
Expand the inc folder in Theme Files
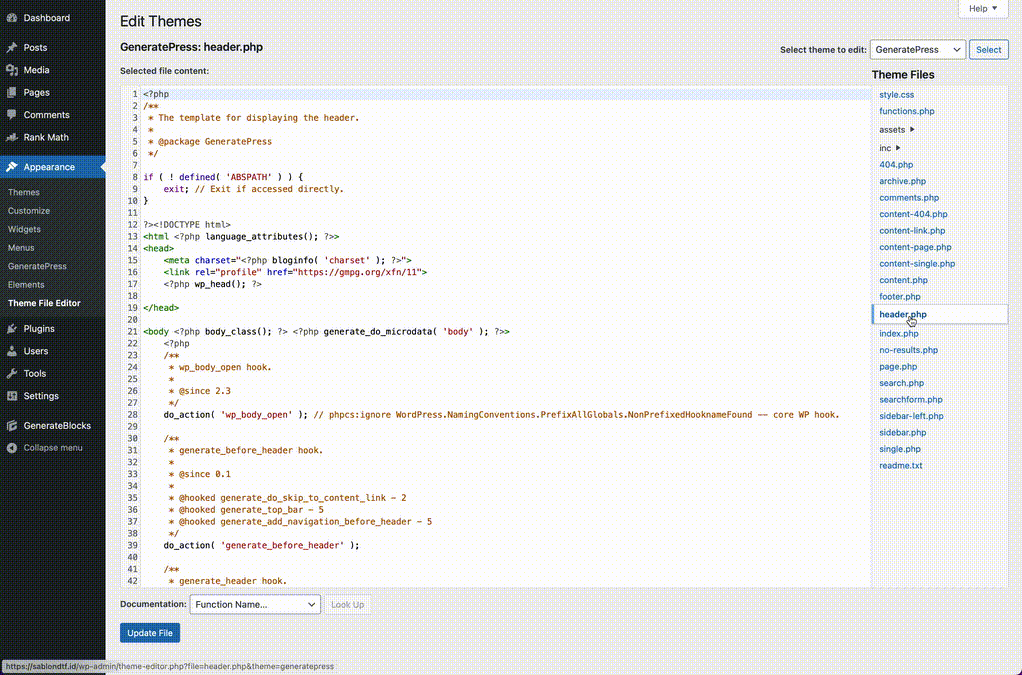click(898, 148)
